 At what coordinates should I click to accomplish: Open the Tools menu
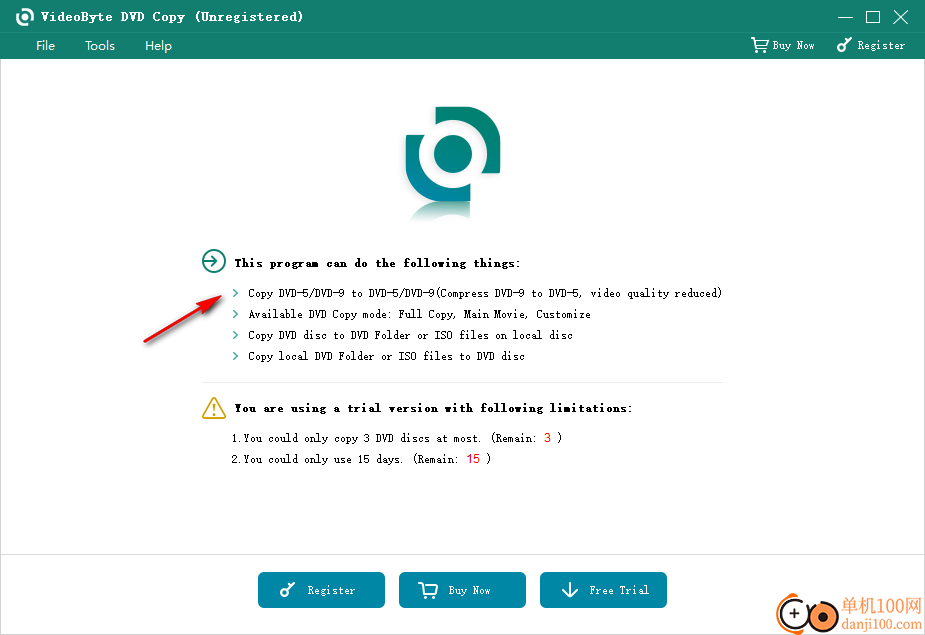100,45
